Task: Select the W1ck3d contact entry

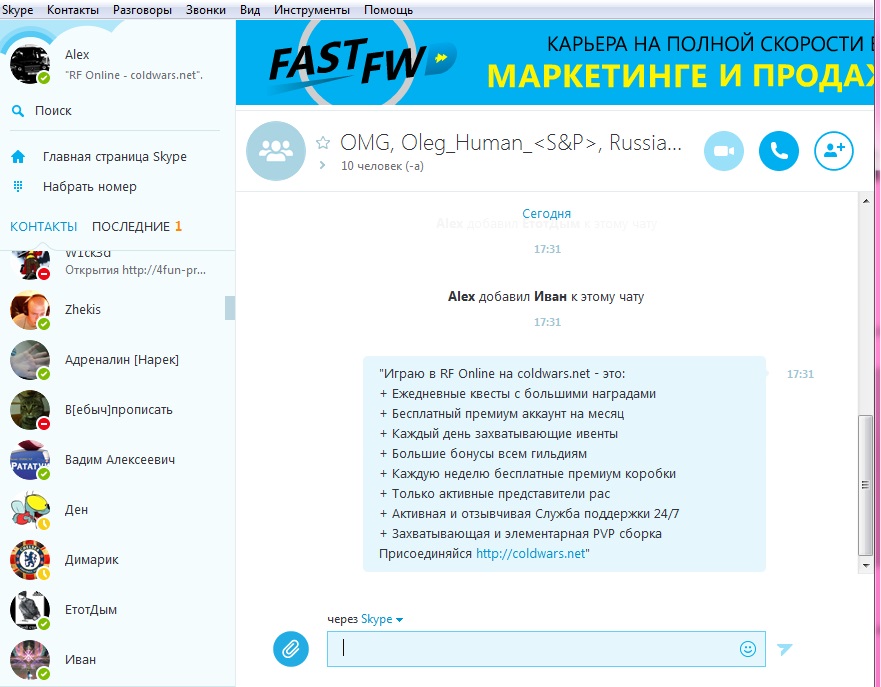Action: click(x=117, y=265)
